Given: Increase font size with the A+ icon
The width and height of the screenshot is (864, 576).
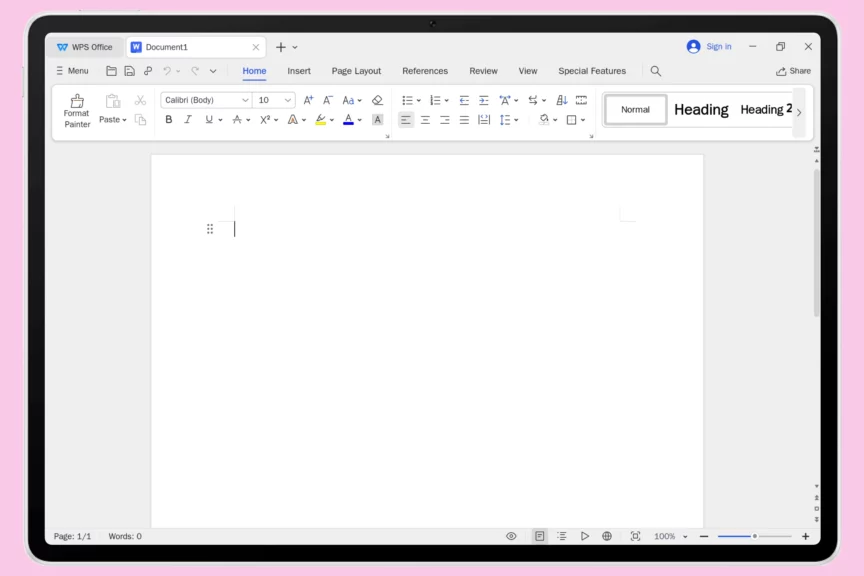Looking at the screenshot, I should tap(308, 100).
